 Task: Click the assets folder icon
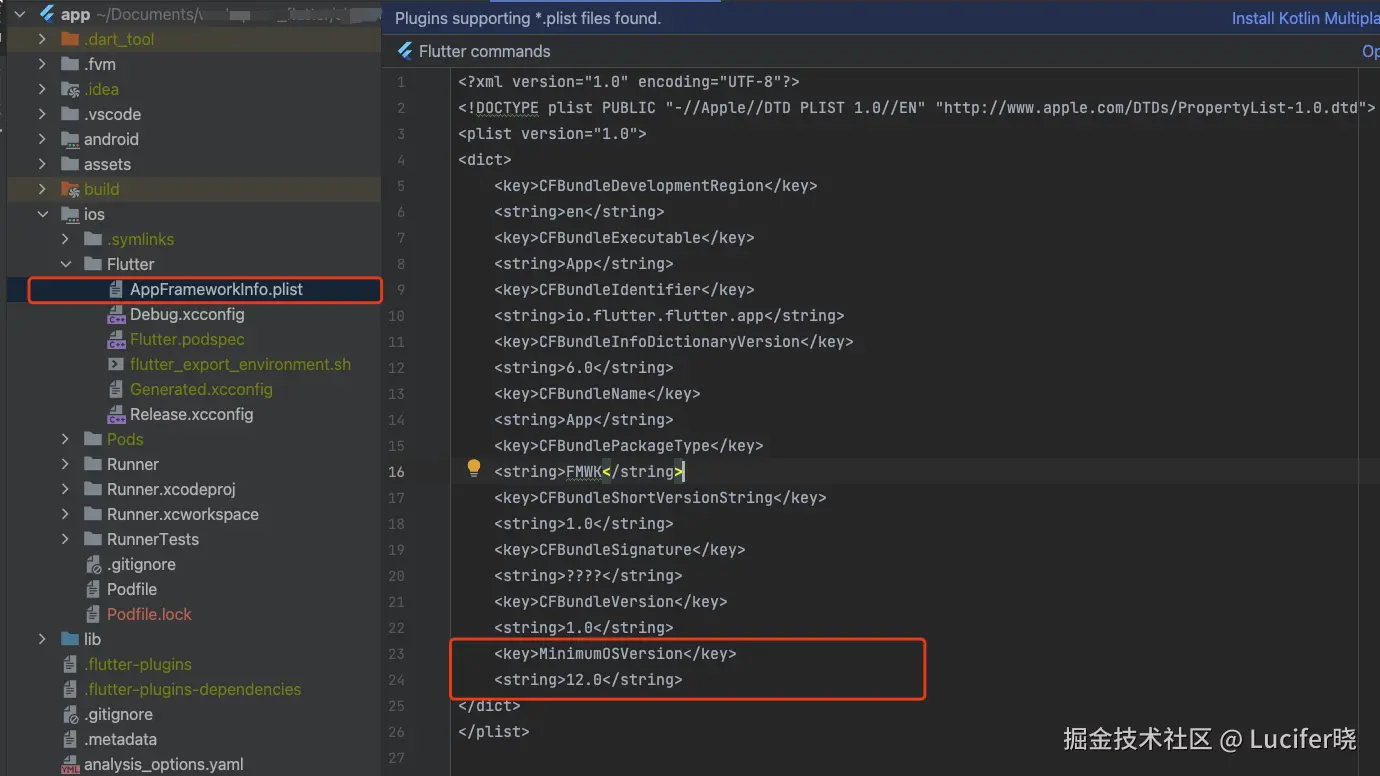tap(70, 164)
